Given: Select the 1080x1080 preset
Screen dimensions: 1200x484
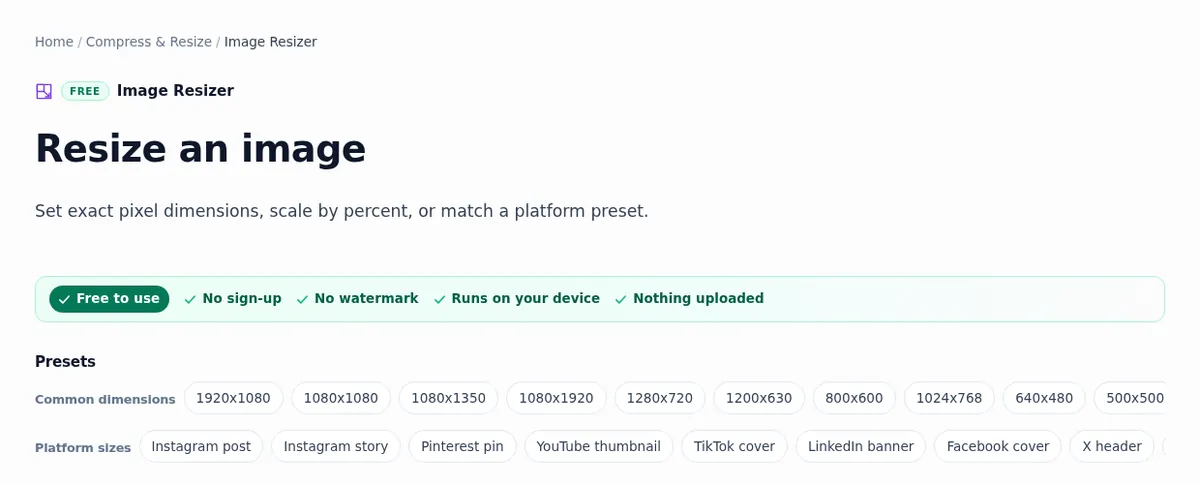Looking at the screenshot, I should (x=341, y=398).
